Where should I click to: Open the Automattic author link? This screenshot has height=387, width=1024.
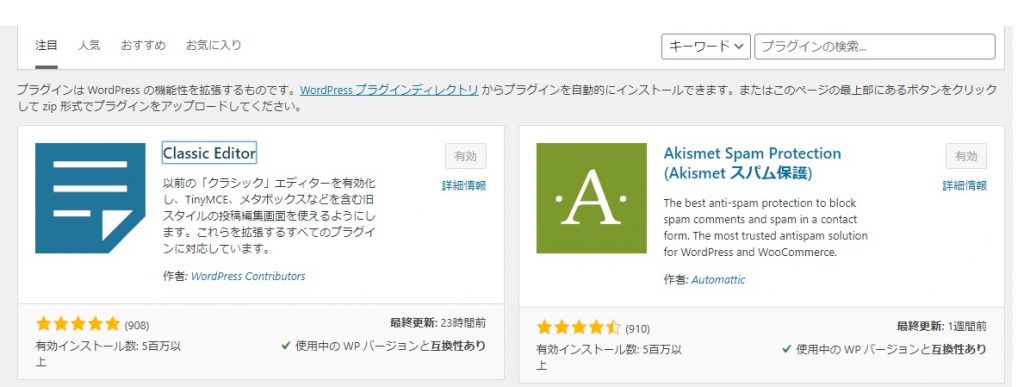point(718,280)
